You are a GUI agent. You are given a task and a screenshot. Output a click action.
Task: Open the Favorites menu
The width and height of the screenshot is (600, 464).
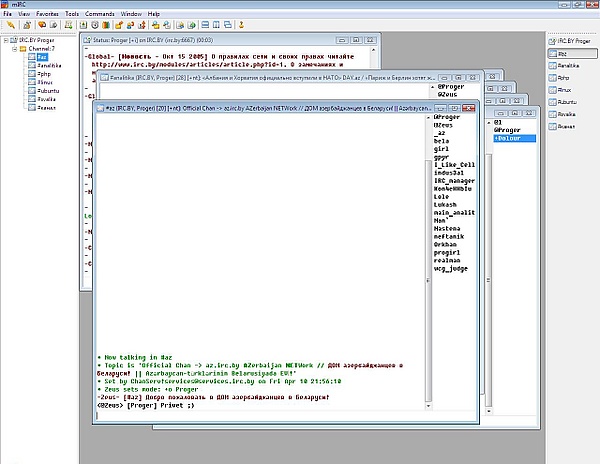[47, 14]
